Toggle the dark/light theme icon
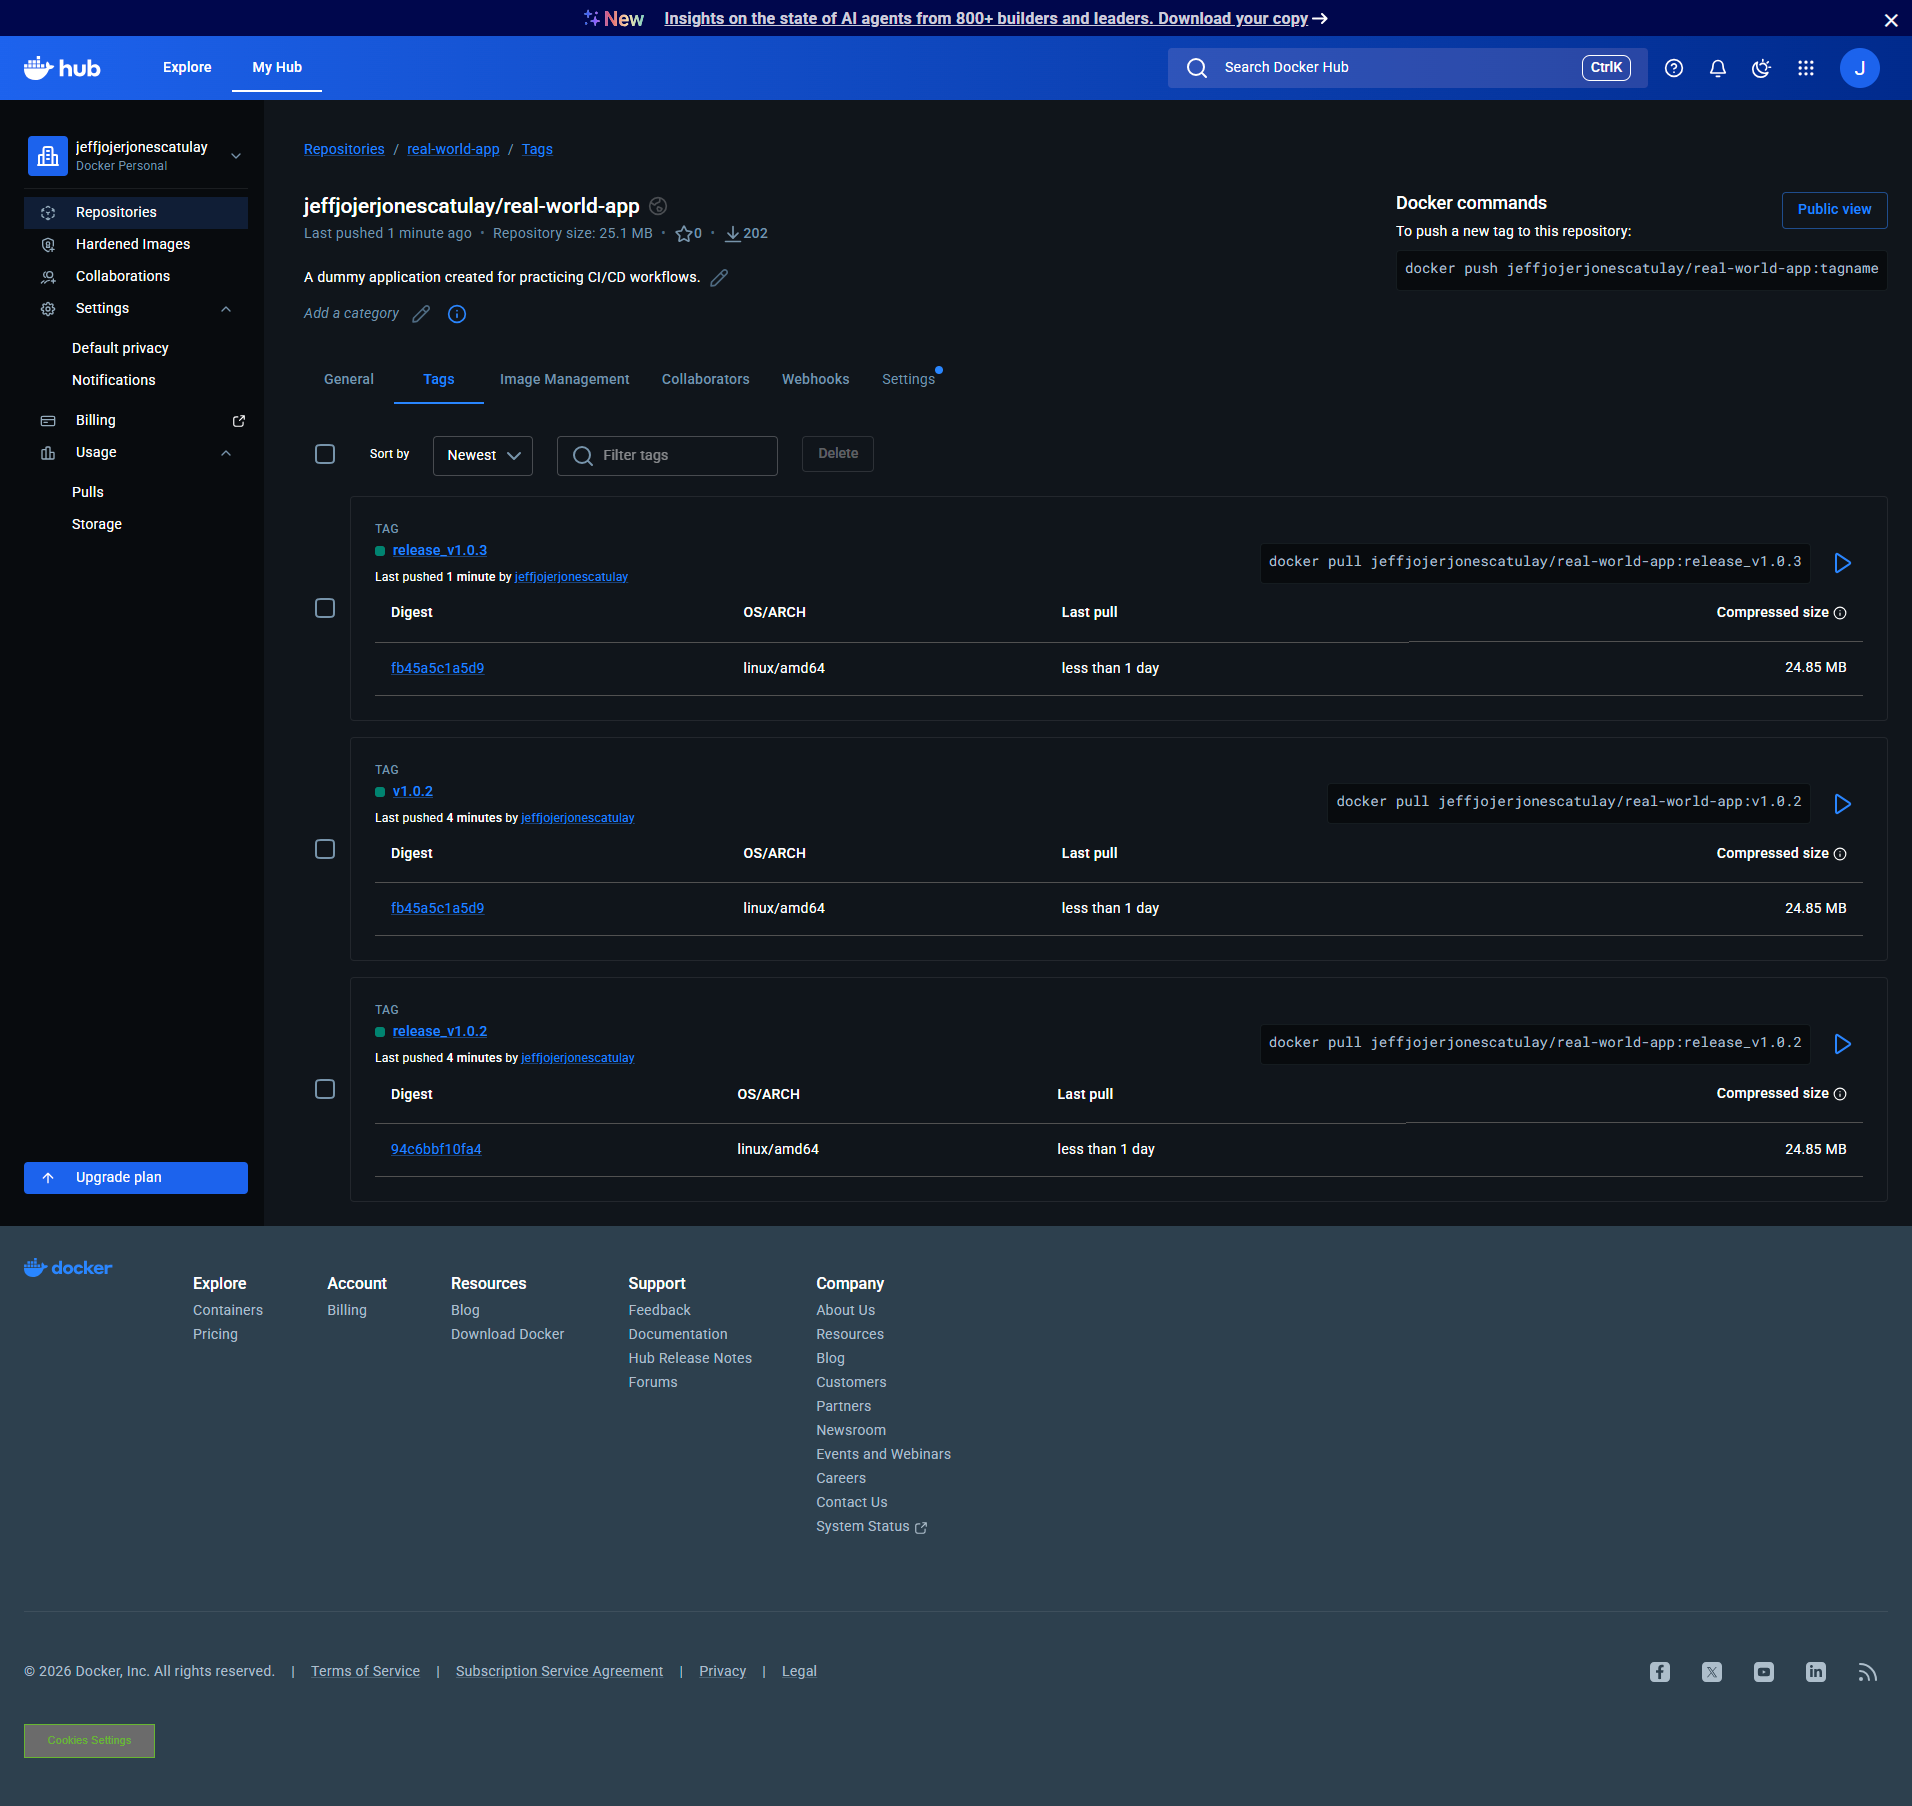1912x1806 pixels. point(1762,68)
